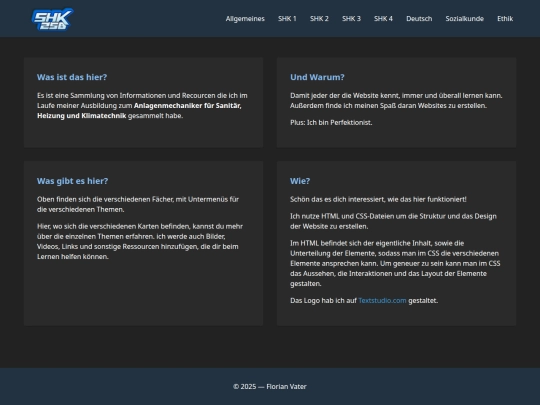Open the Deutsch menu
Screen dimensions: 540x405
pos(419,19)
